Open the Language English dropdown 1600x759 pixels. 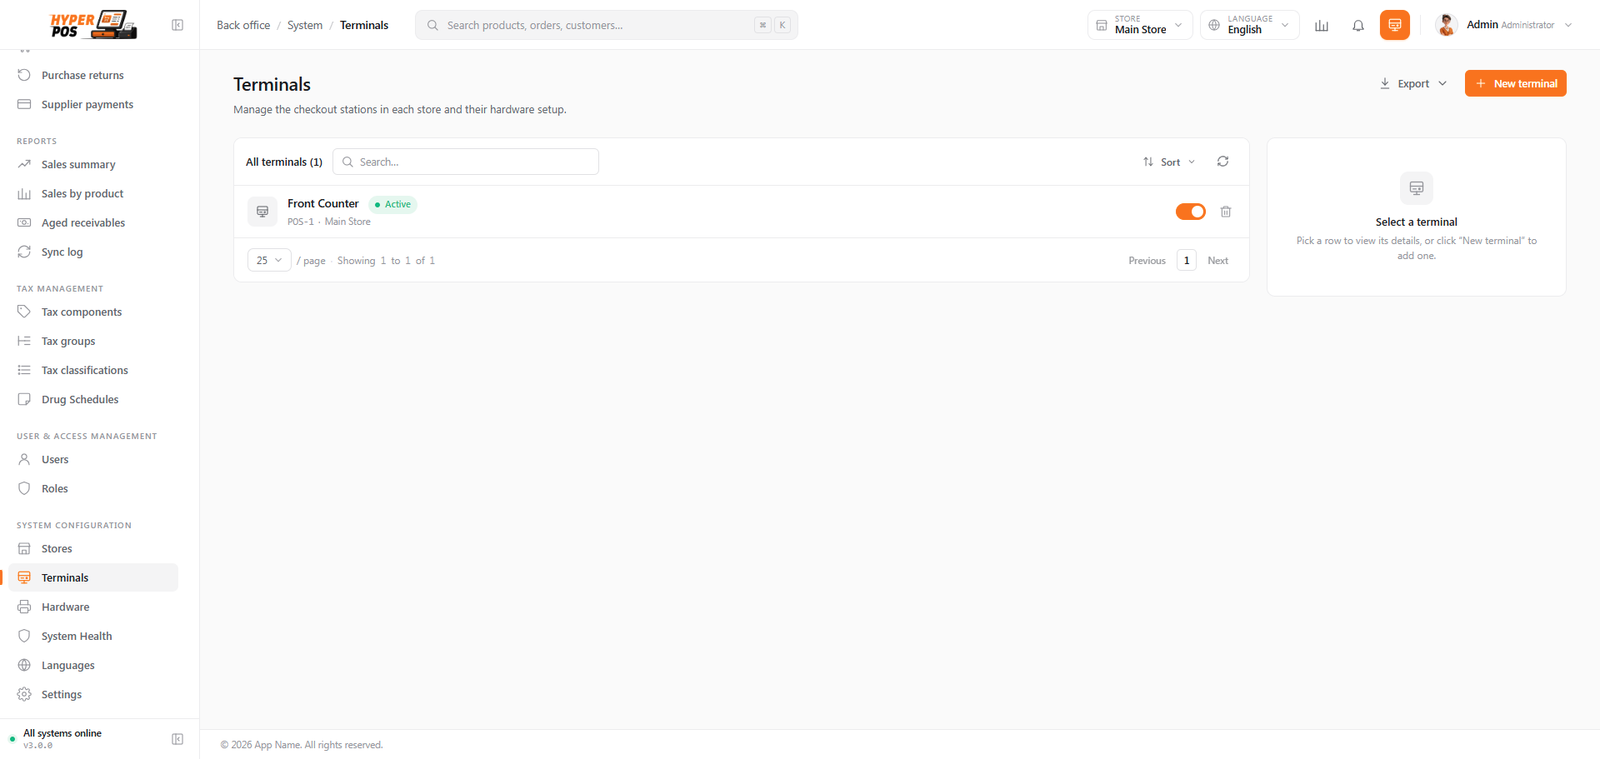click(x=1250, y=25)
